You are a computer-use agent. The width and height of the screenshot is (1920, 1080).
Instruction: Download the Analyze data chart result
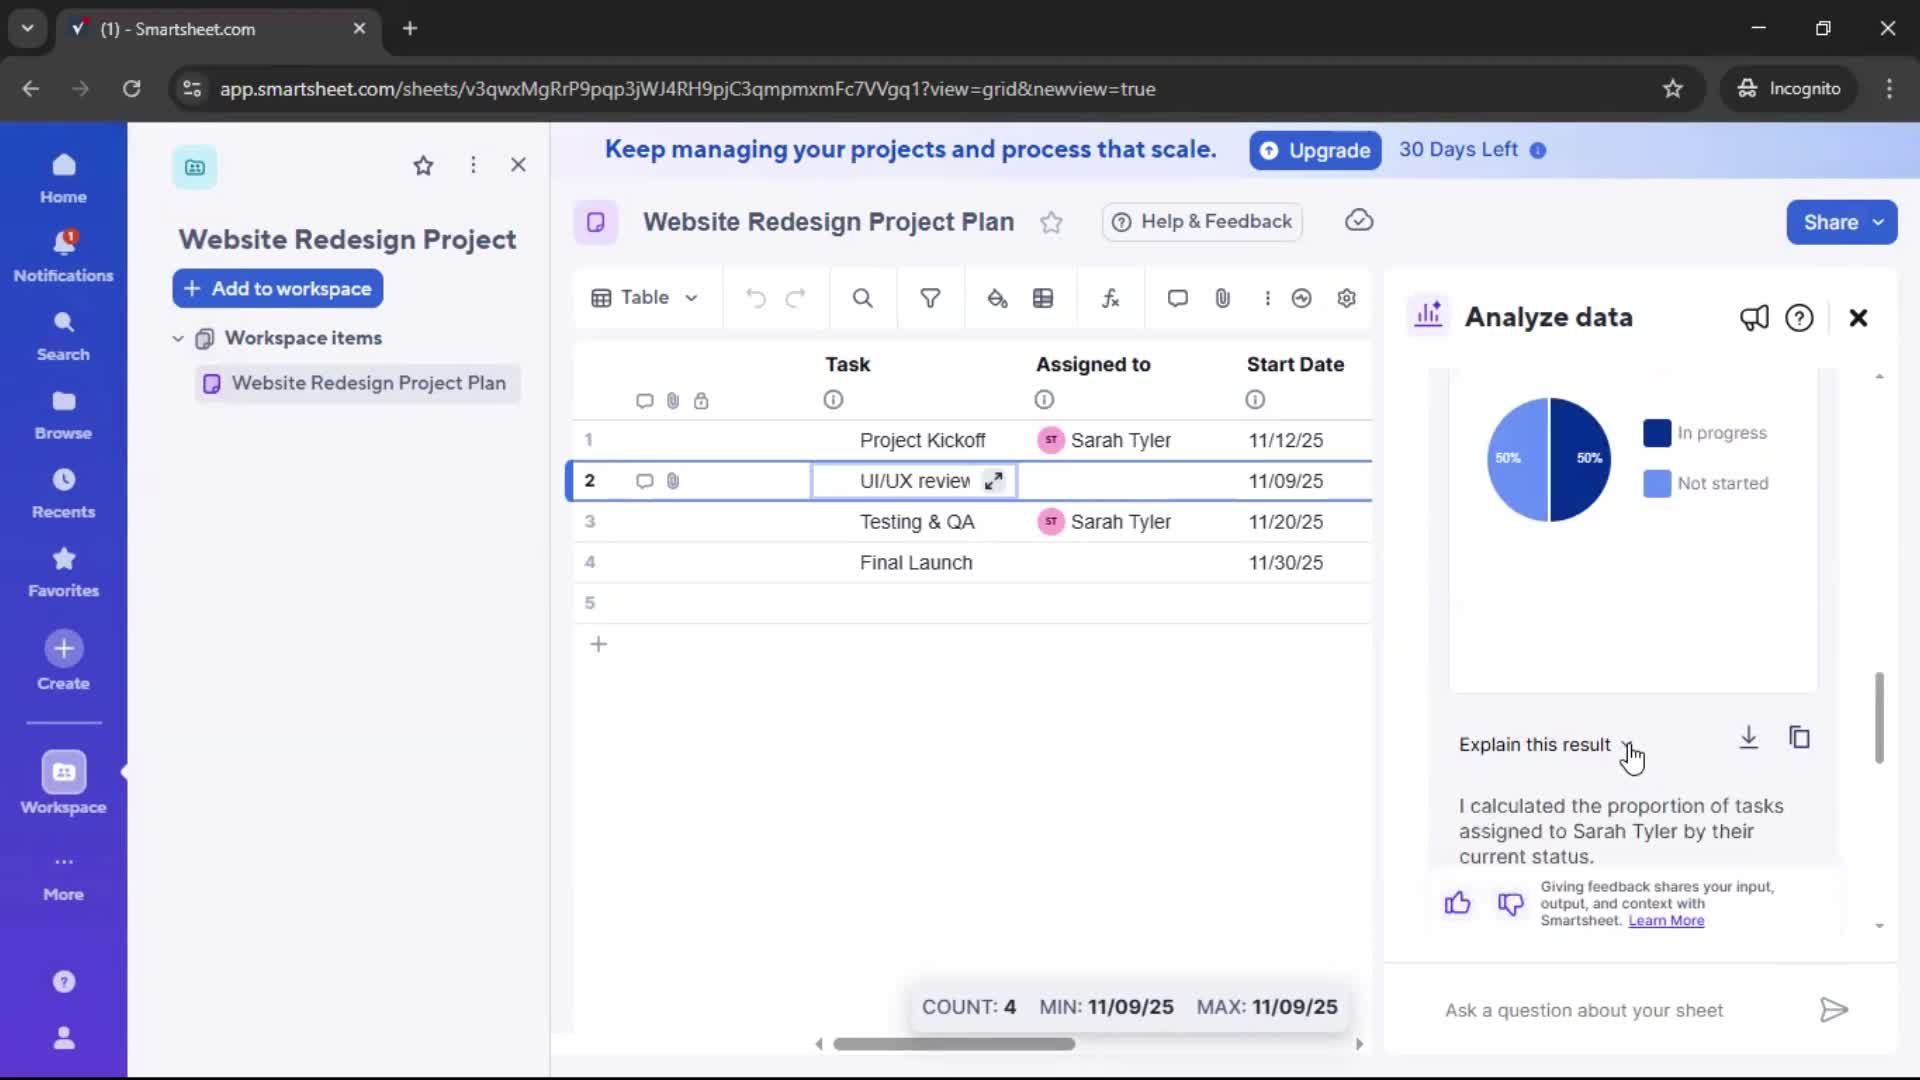tap(1748, 738)
